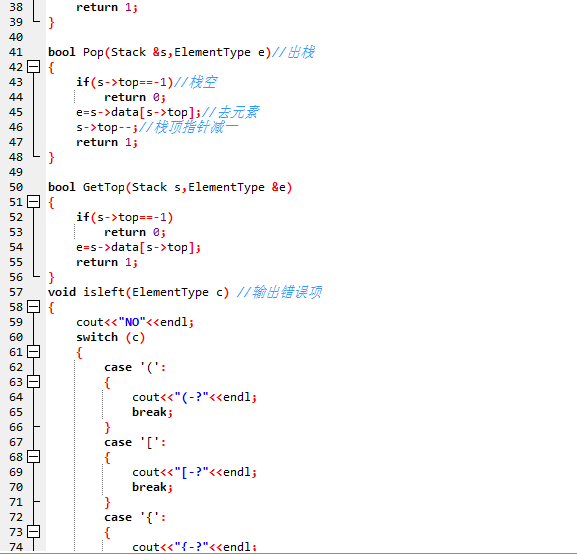577x555 pixels.
Task: Click line number 41 in the gutter
Action: (16, 52)
